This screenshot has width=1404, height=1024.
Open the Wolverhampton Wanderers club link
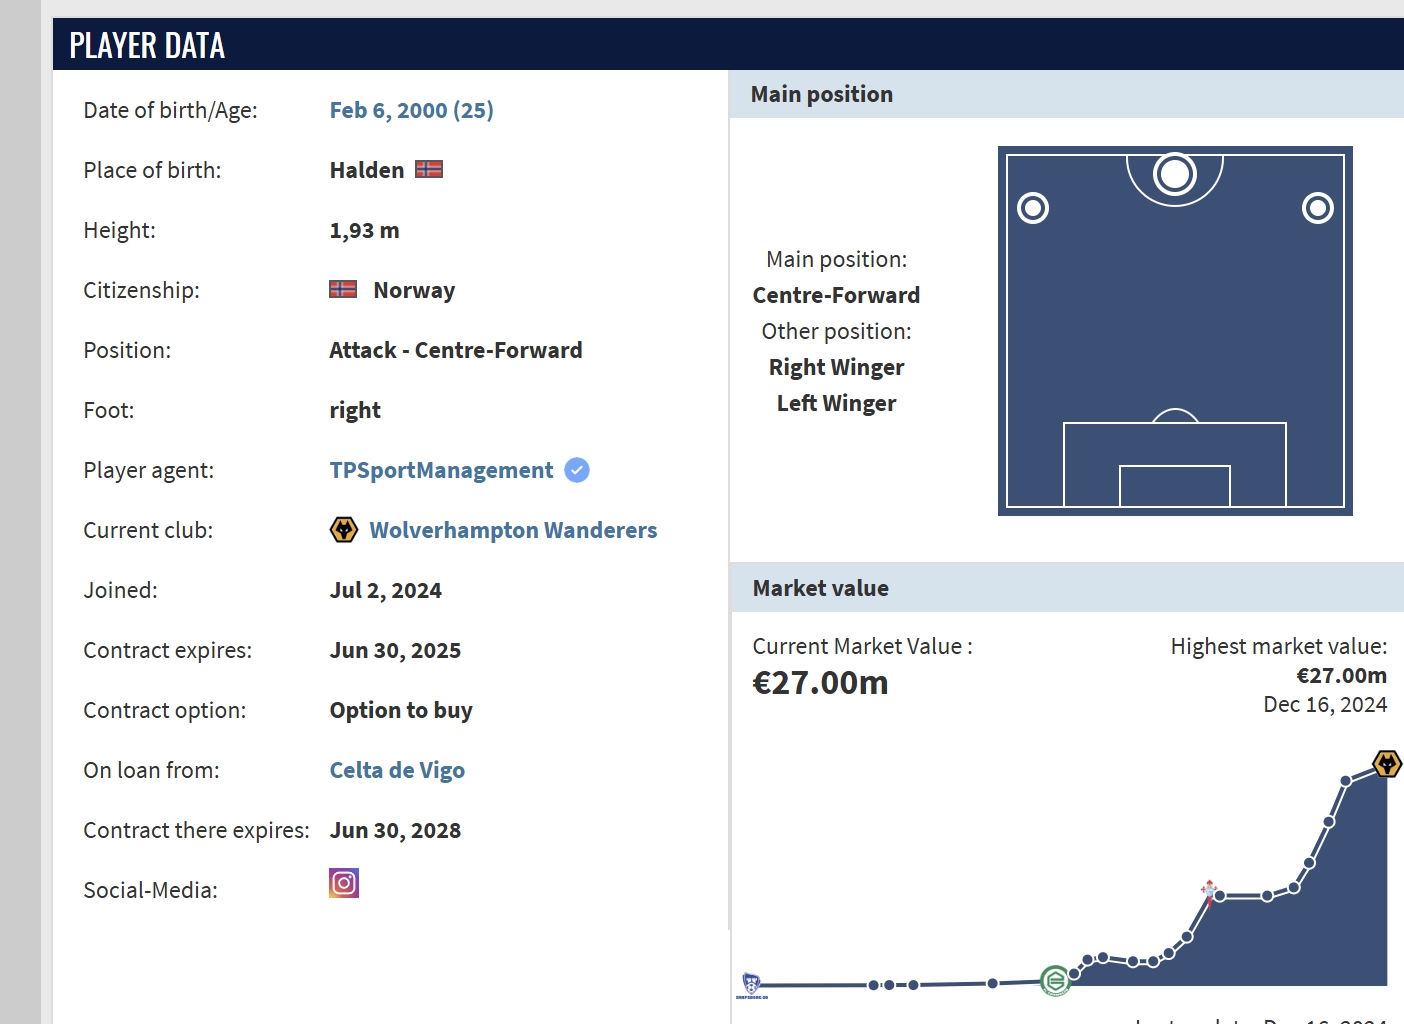pos(513,530)
